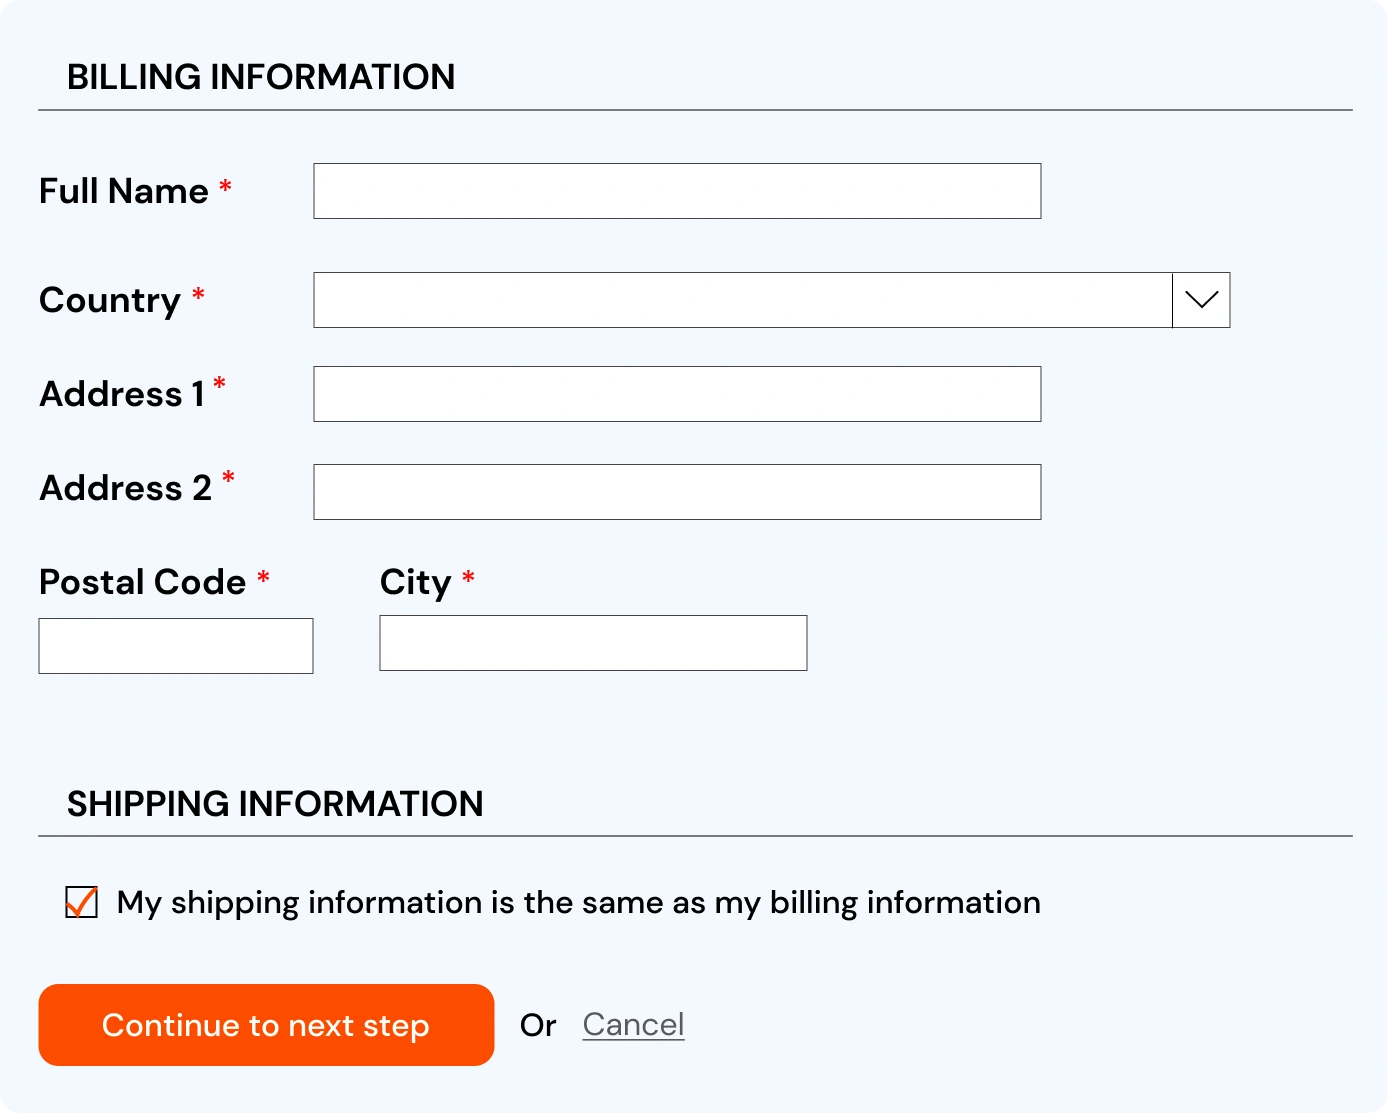Click the Country label text
This screenshot has height=1113, width=1388.
pyautogui.click(x=110, y=300)
